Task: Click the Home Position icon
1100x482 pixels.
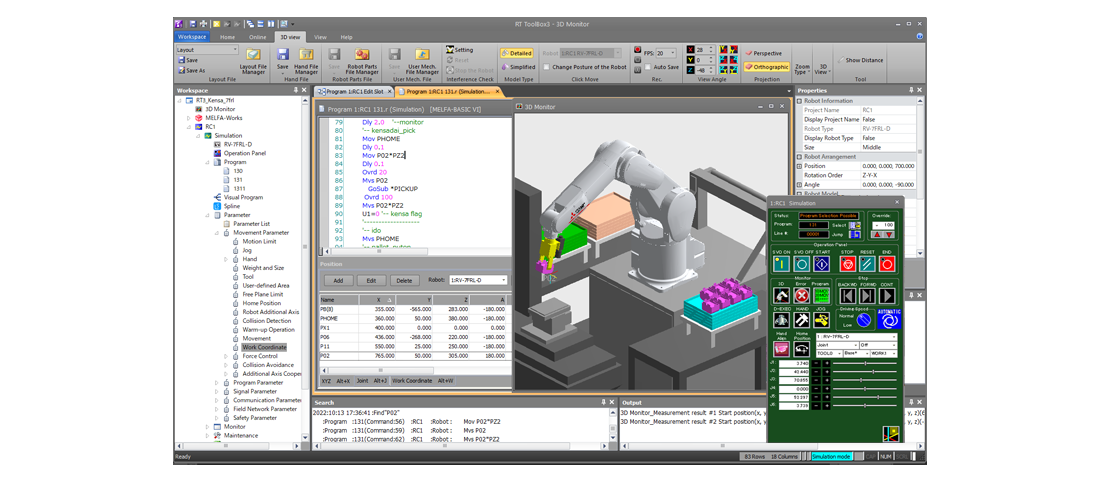Action: 802,347
